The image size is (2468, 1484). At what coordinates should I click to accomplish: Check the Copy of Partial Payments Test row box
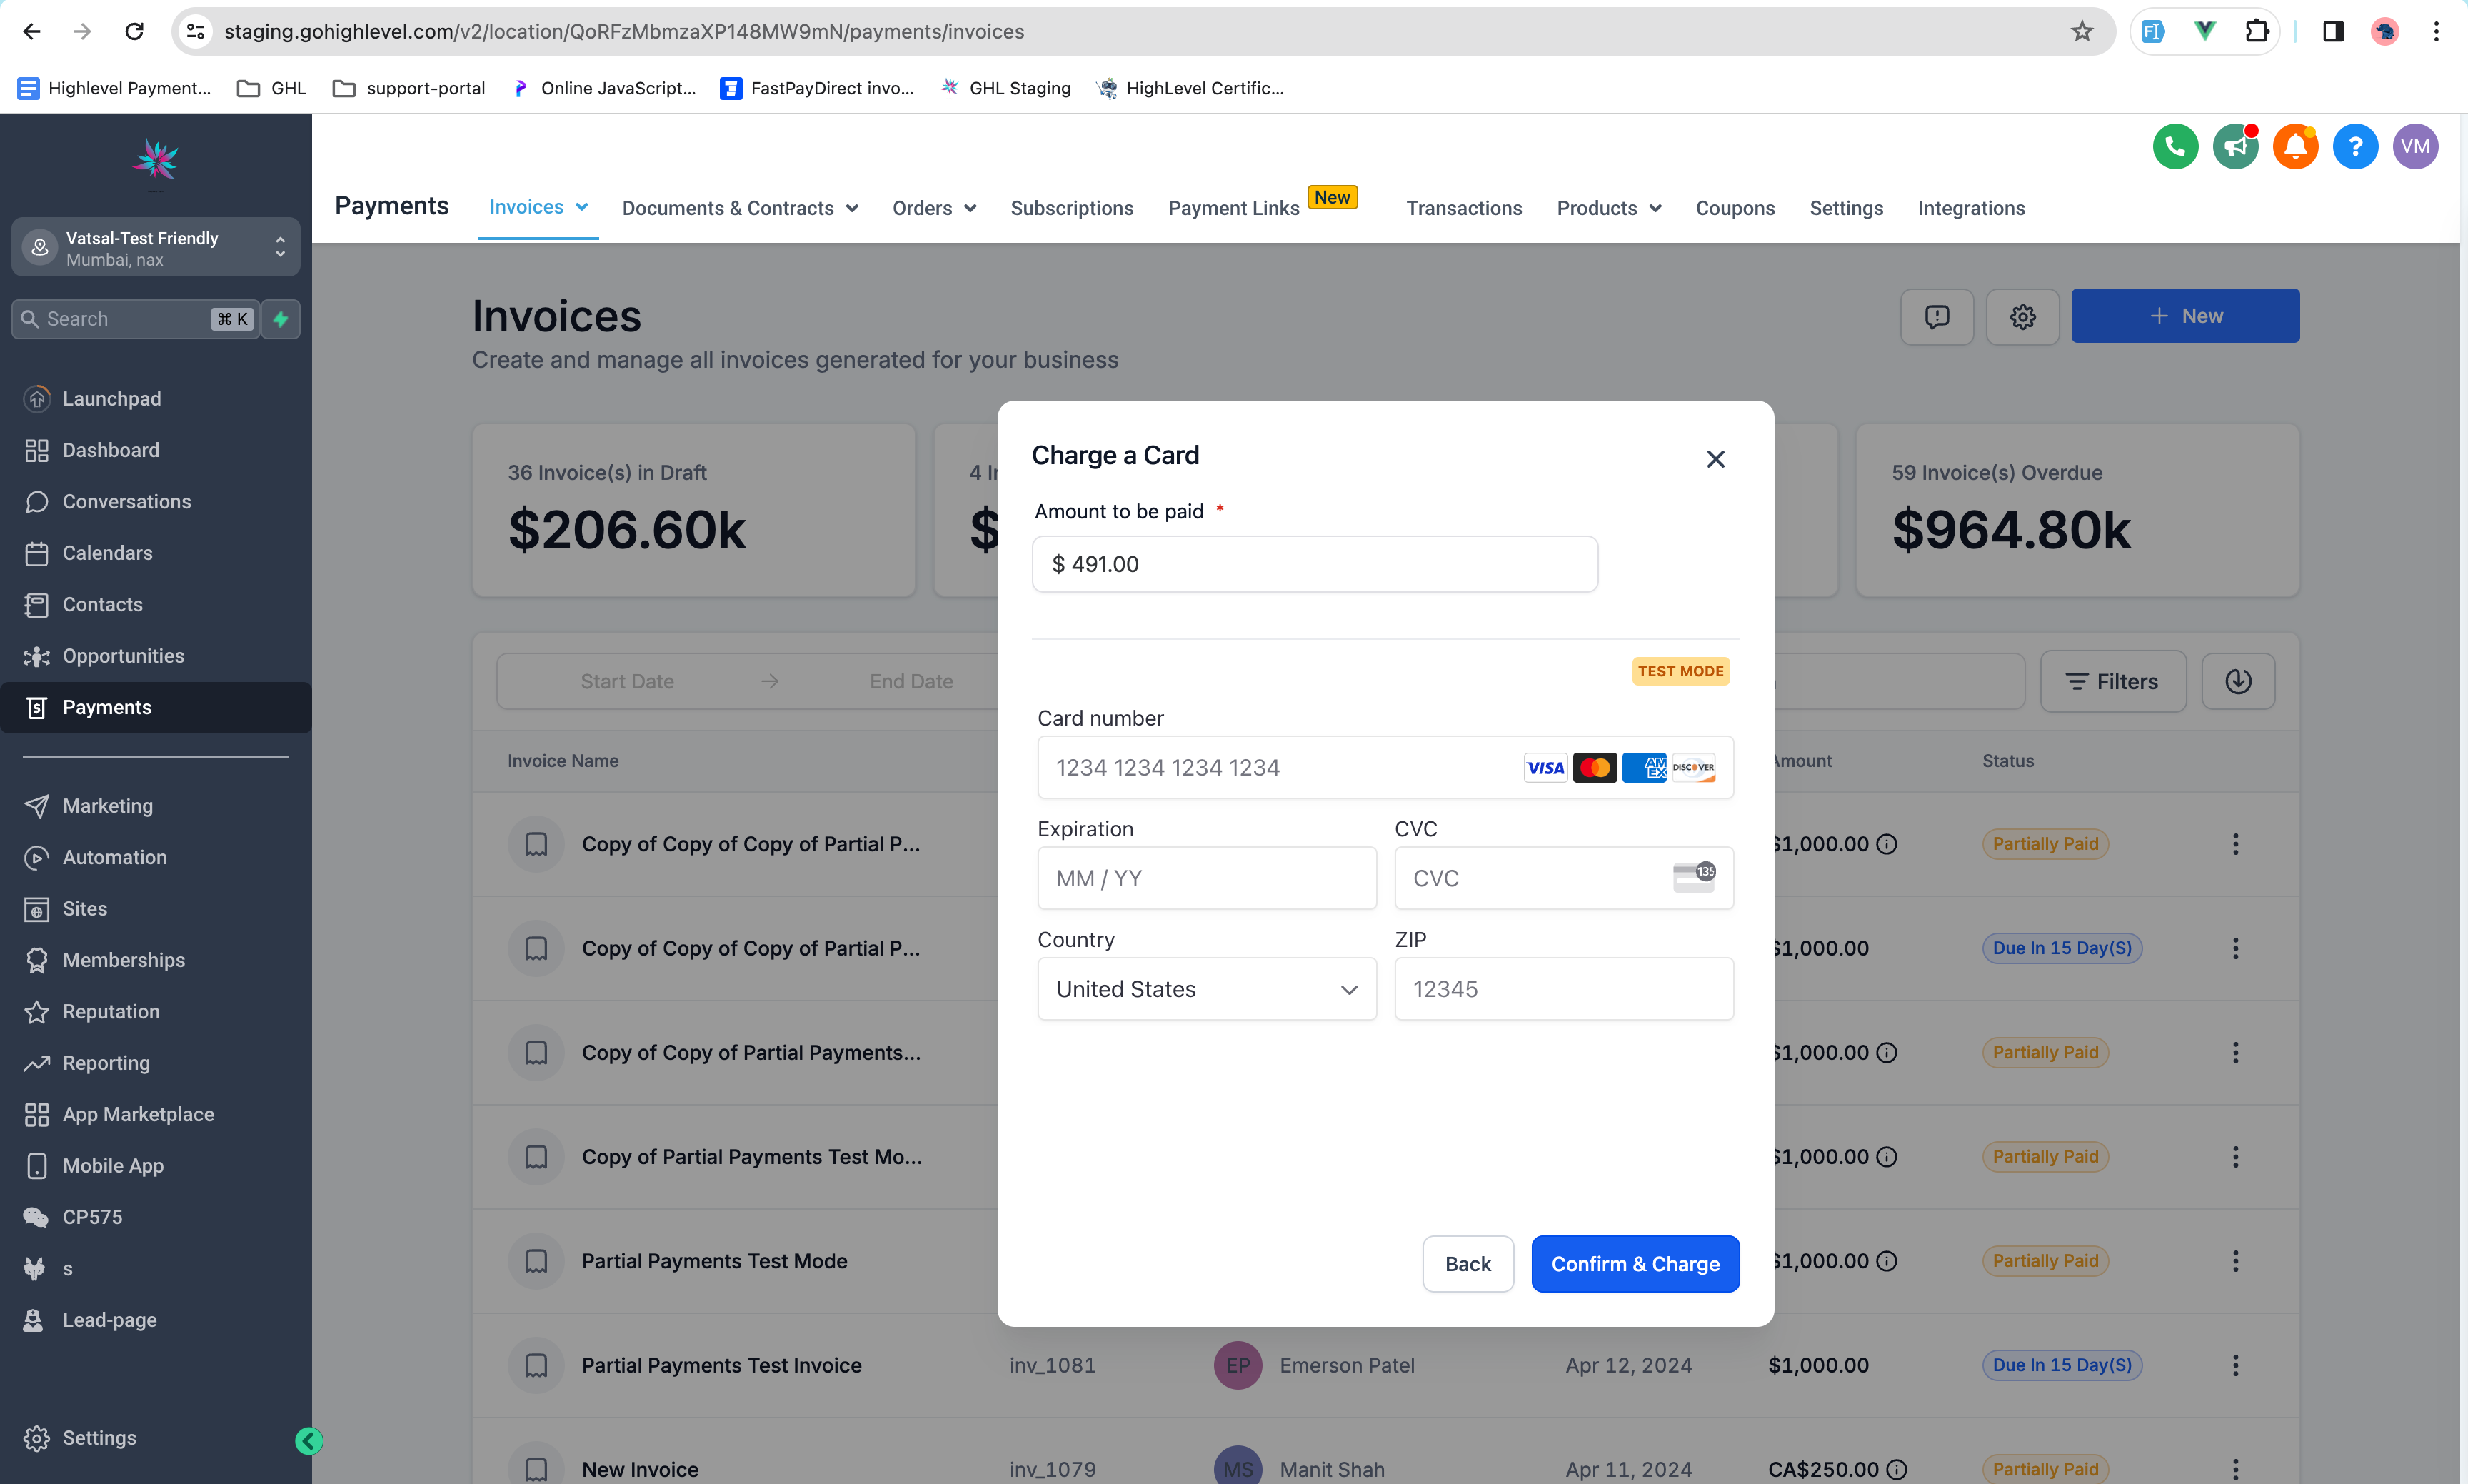536,1157
